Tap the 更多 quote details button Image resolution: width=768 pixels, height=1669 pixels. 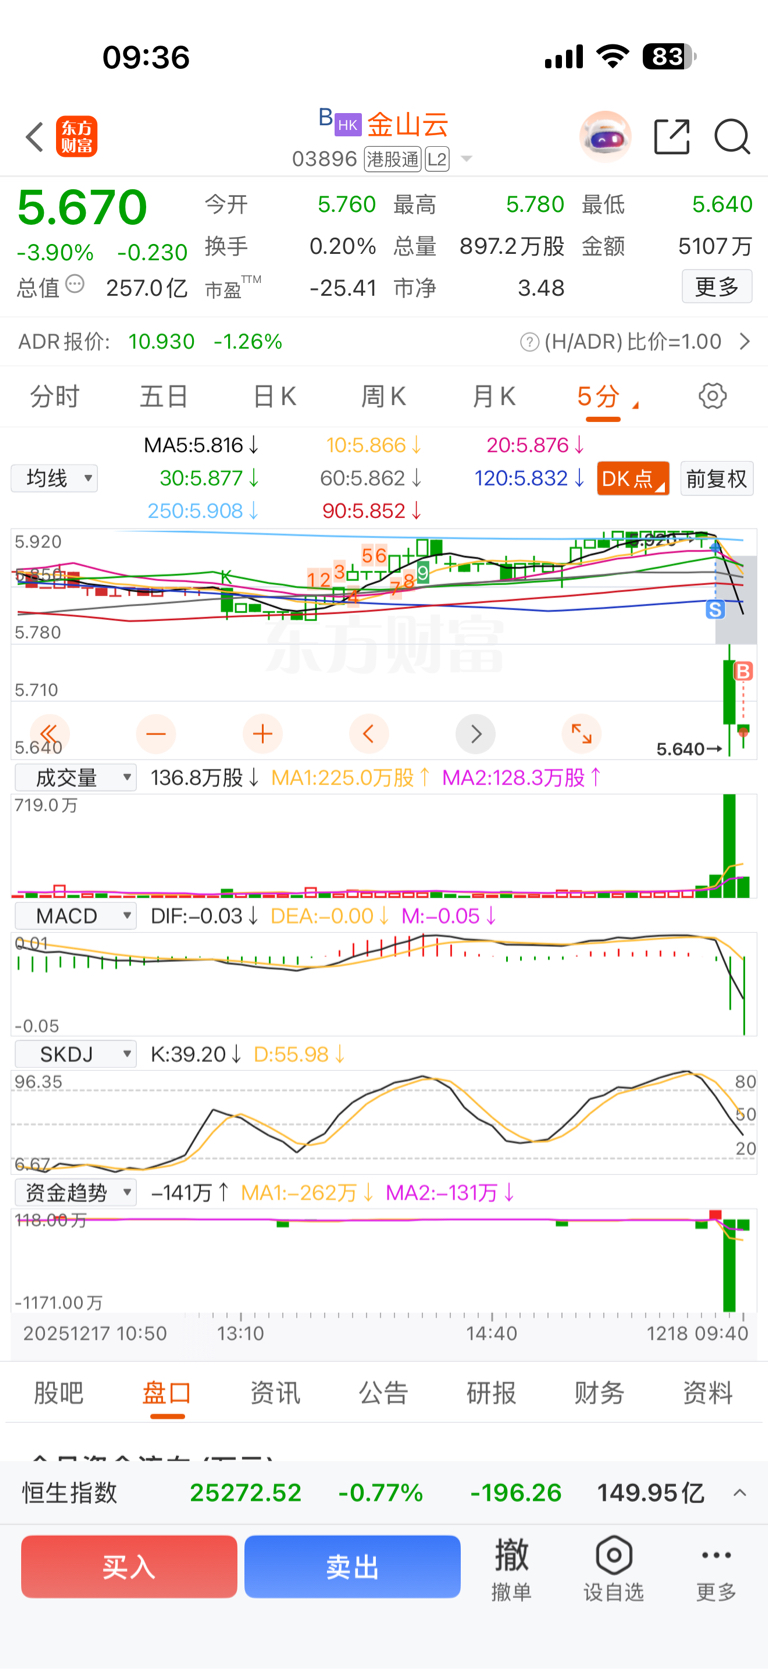[717, 287]
